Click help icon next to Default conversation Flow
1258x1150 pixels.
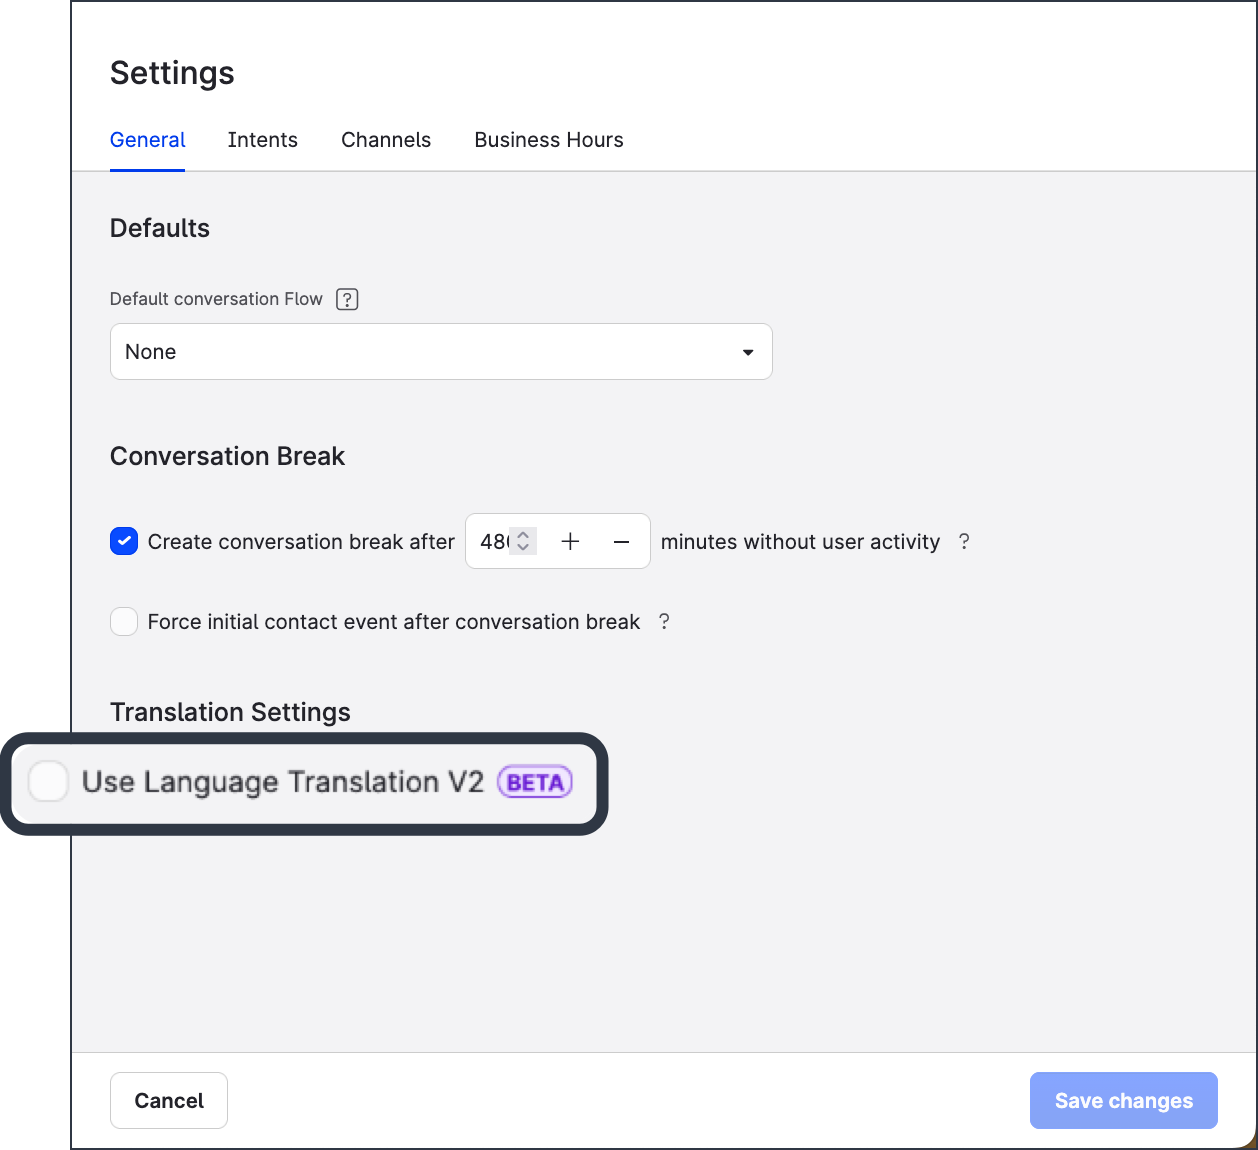[347, 299]
